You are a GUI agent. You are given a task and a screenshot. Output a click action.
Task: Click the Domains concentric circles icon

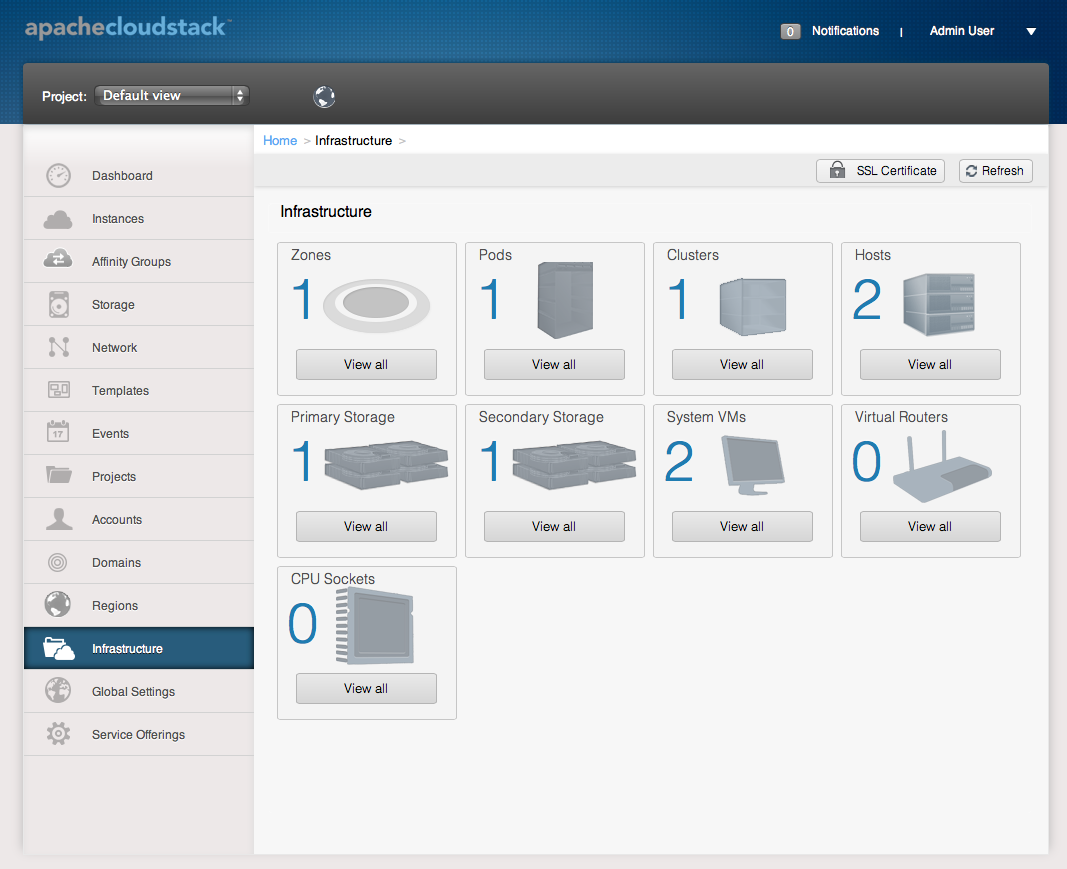click(58, 562)
